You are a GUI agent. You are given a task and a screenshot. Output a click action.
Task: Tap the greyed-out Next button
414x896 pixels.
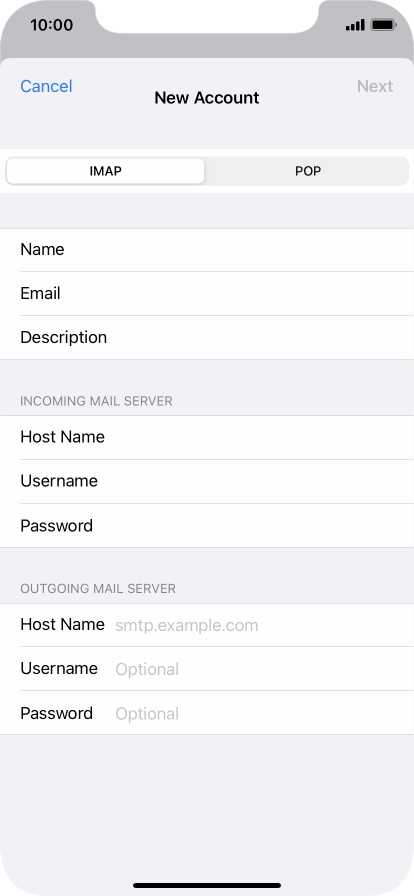375,86
